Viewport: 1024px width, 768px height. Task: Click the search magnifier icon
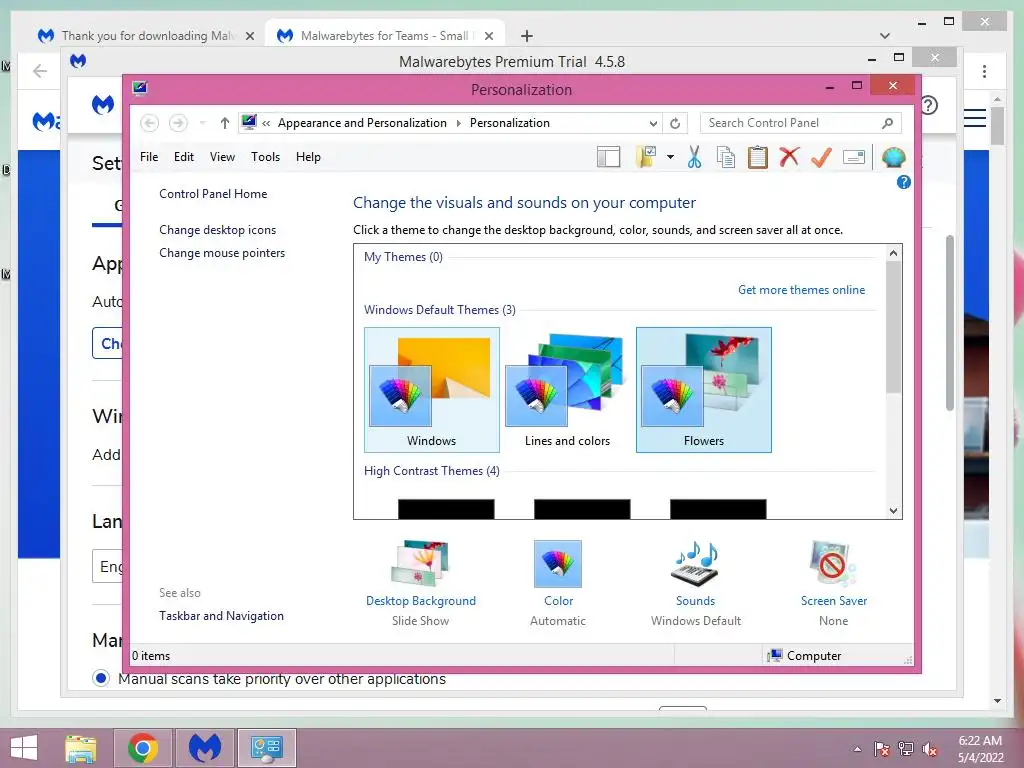point(887,123)
